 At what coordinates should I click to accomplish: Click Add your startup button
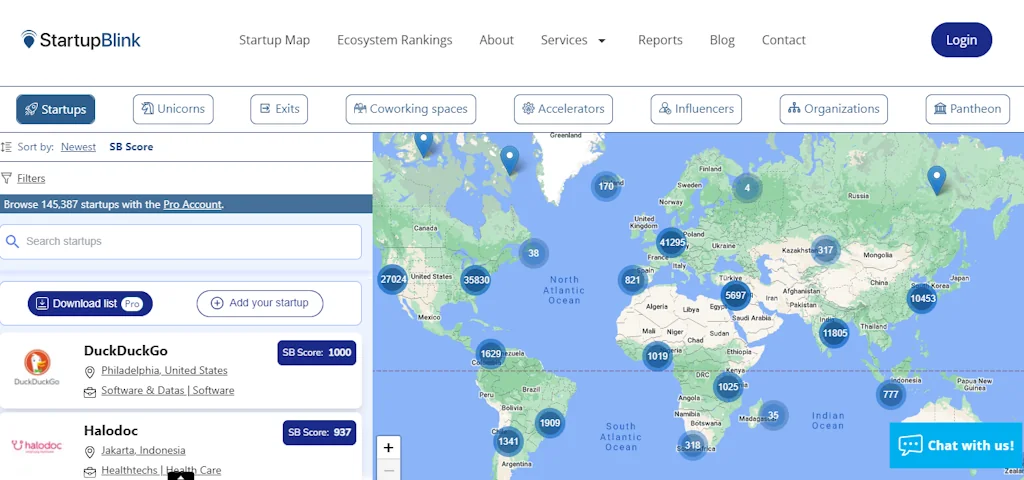[x=260, y=304]
